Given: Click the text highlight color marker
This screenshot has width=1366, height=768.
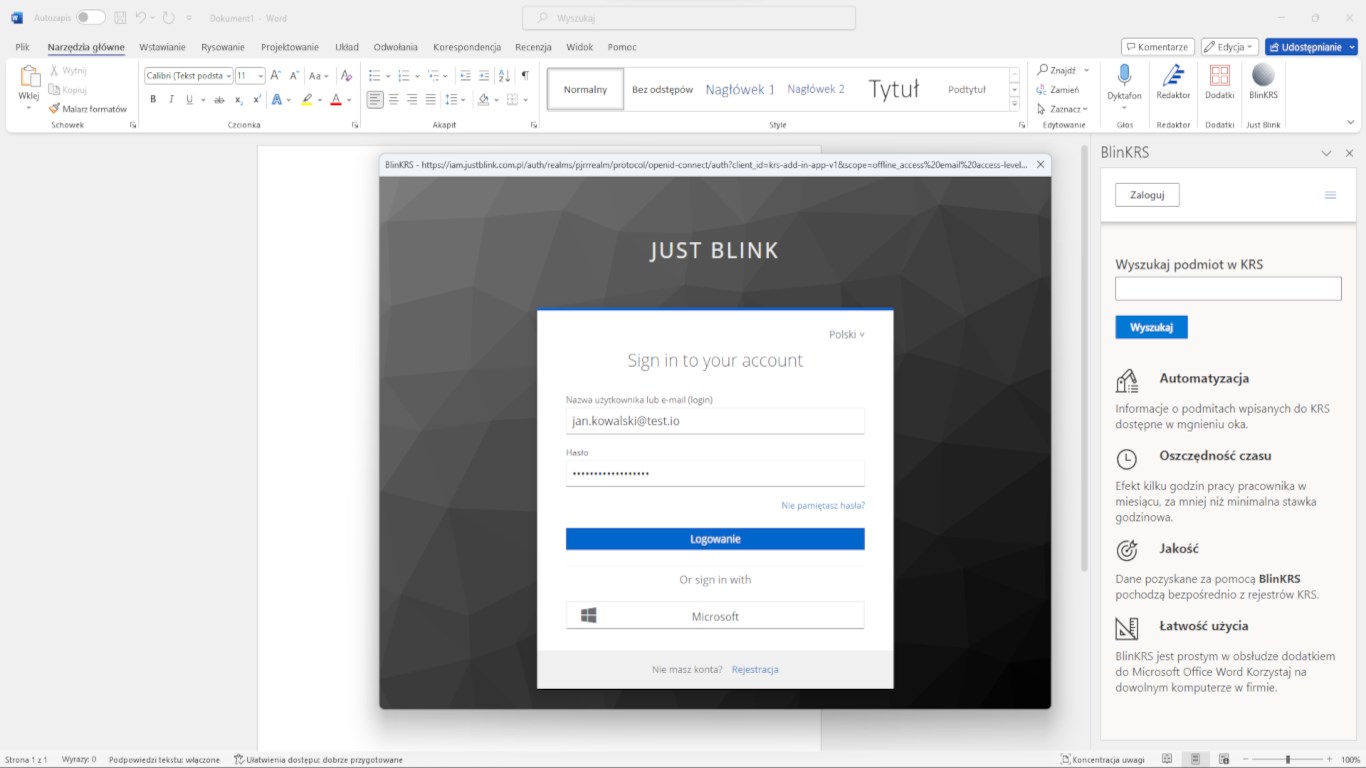Looking at the screenshot, I should [x=307, y=99].
